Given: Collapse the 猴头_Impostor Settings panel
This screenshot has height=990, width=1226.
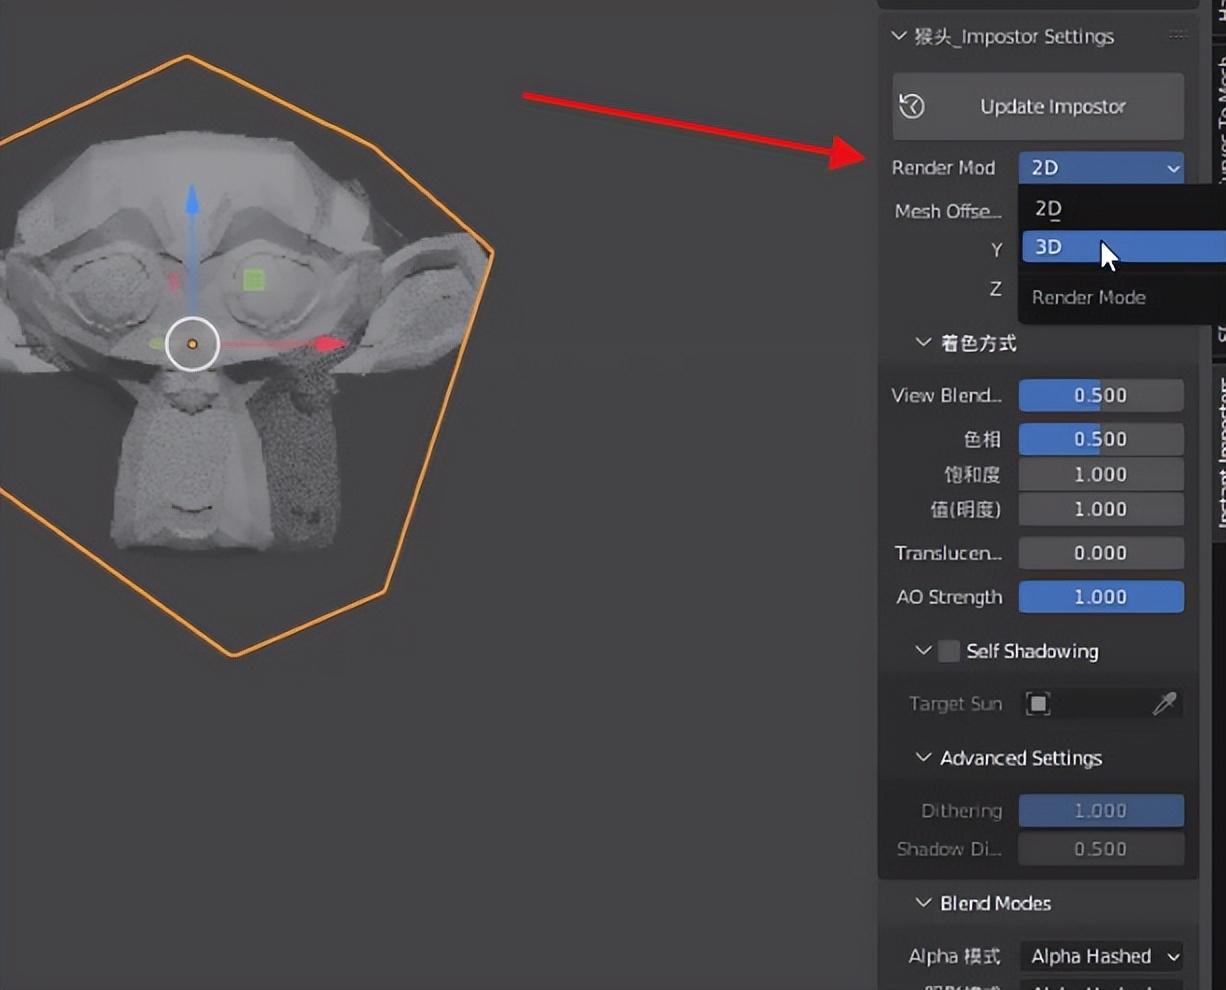Looking at the screenshot, I should pos(899,37).
